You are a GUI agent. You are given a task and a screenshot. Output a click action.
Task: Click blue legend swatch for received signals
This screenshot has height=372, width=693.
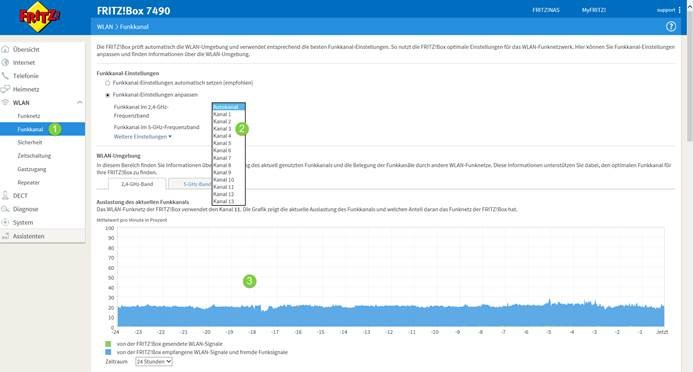(108, 352)
